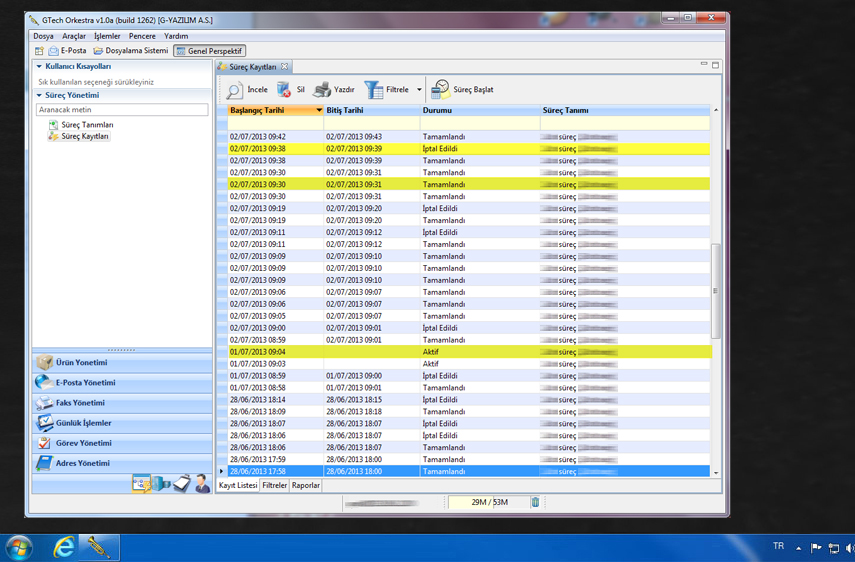Click the filter cell under Durumu header

point(480,123)
